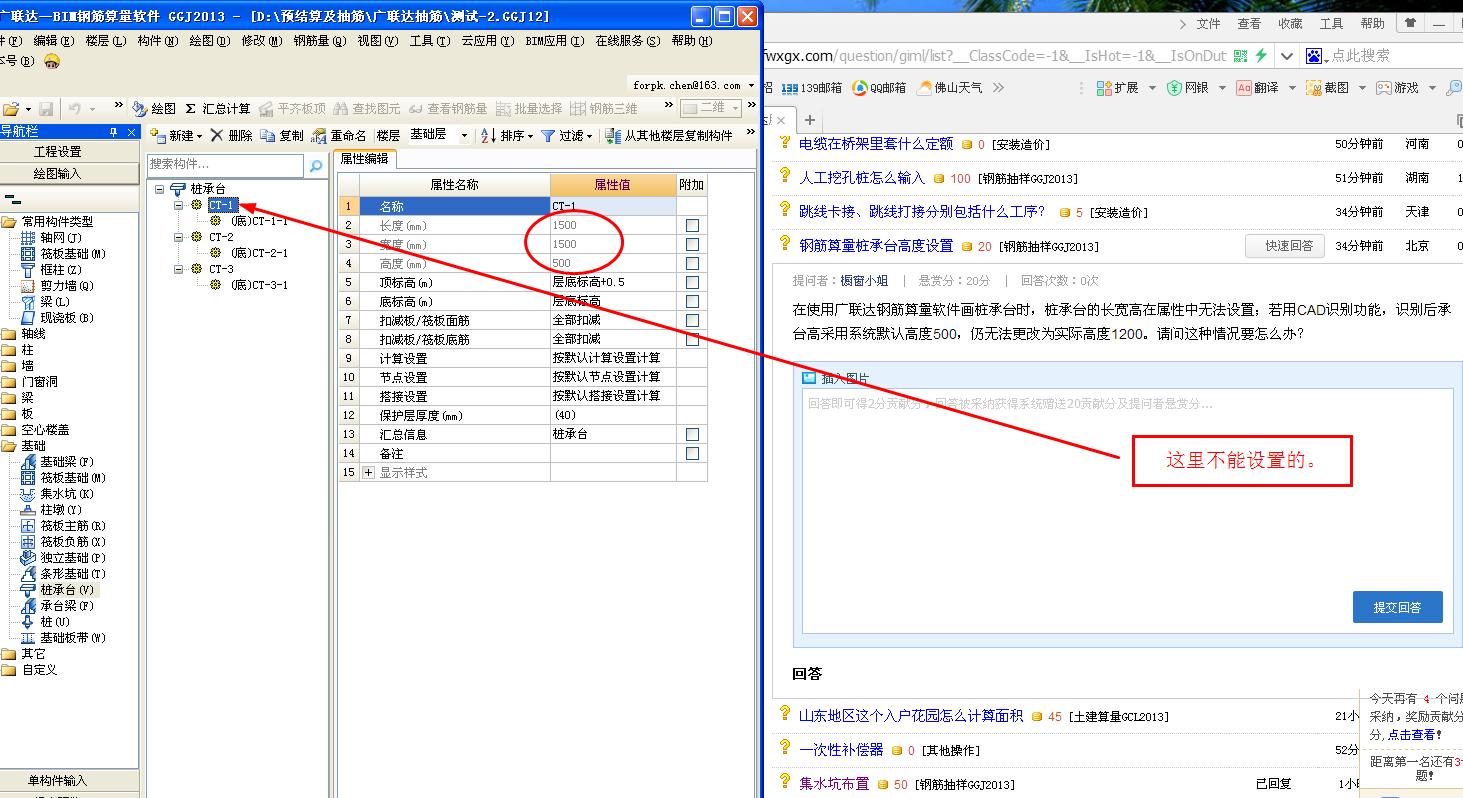Click 复制 copy component button
The width and height of the screenshot is (1463, 798).
[282, 135]
